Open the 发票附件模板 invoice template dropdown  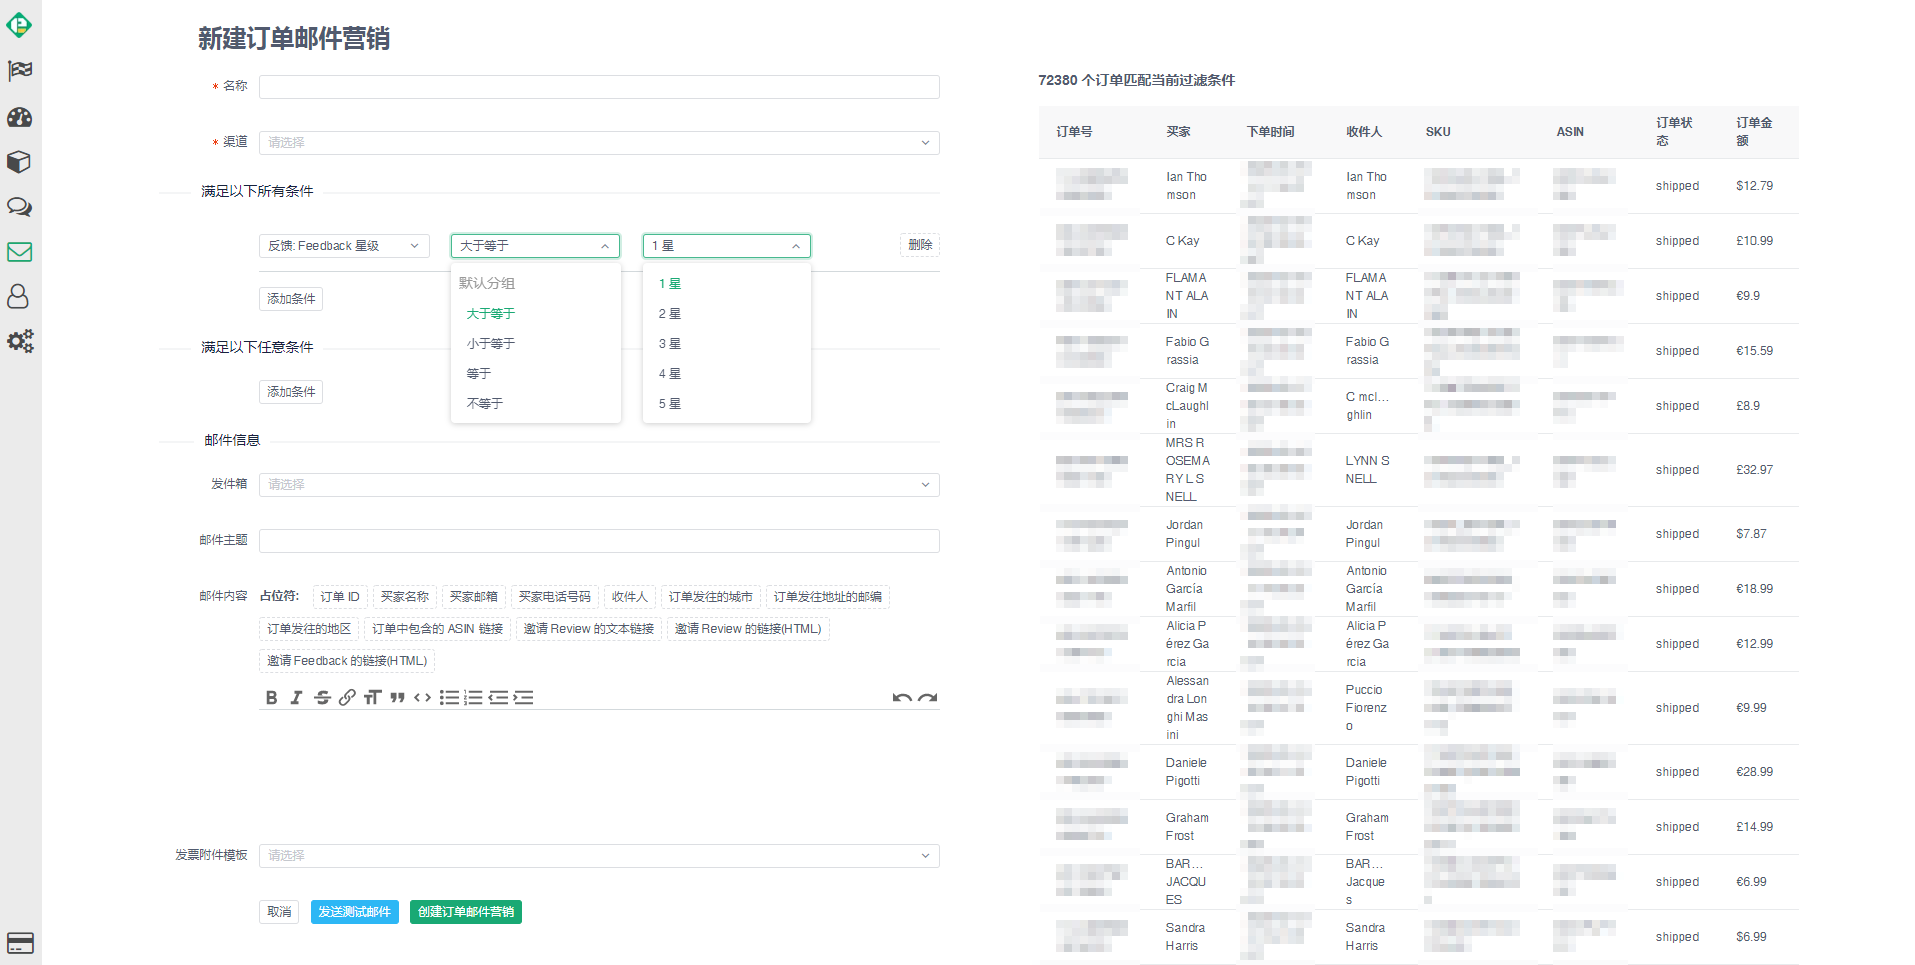[599, 856]
